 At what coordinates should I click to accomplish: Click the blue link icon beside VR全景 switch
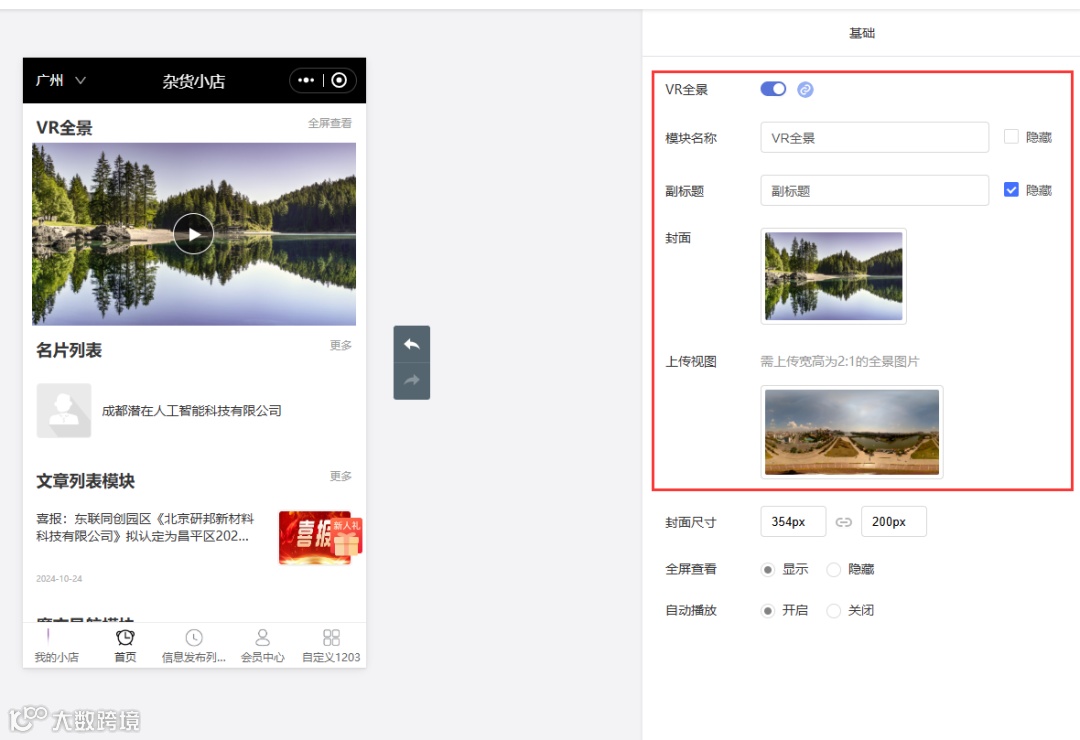coord(804,90)
